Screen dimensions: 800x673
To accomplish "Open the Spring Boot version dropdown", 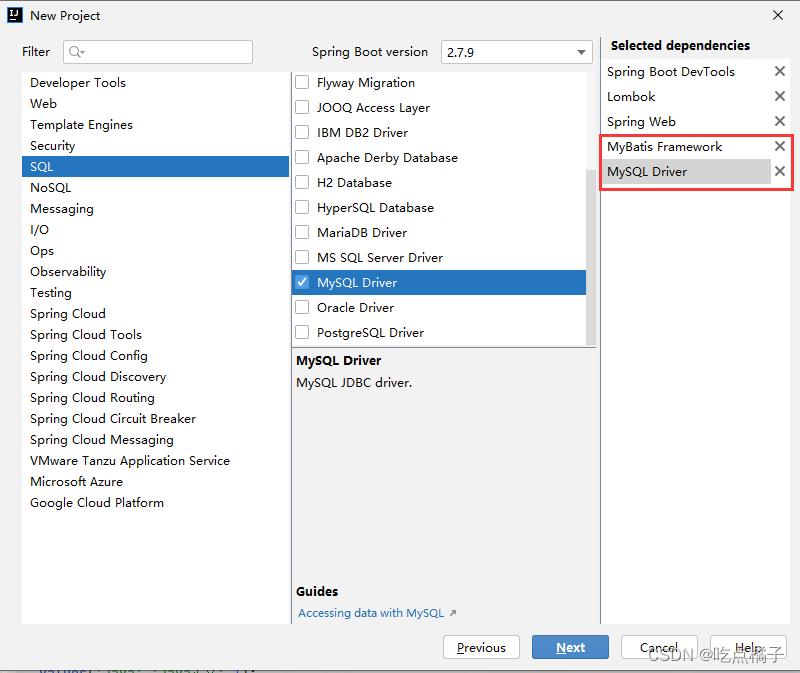I will pyautogui.click(x=516, y=52).
